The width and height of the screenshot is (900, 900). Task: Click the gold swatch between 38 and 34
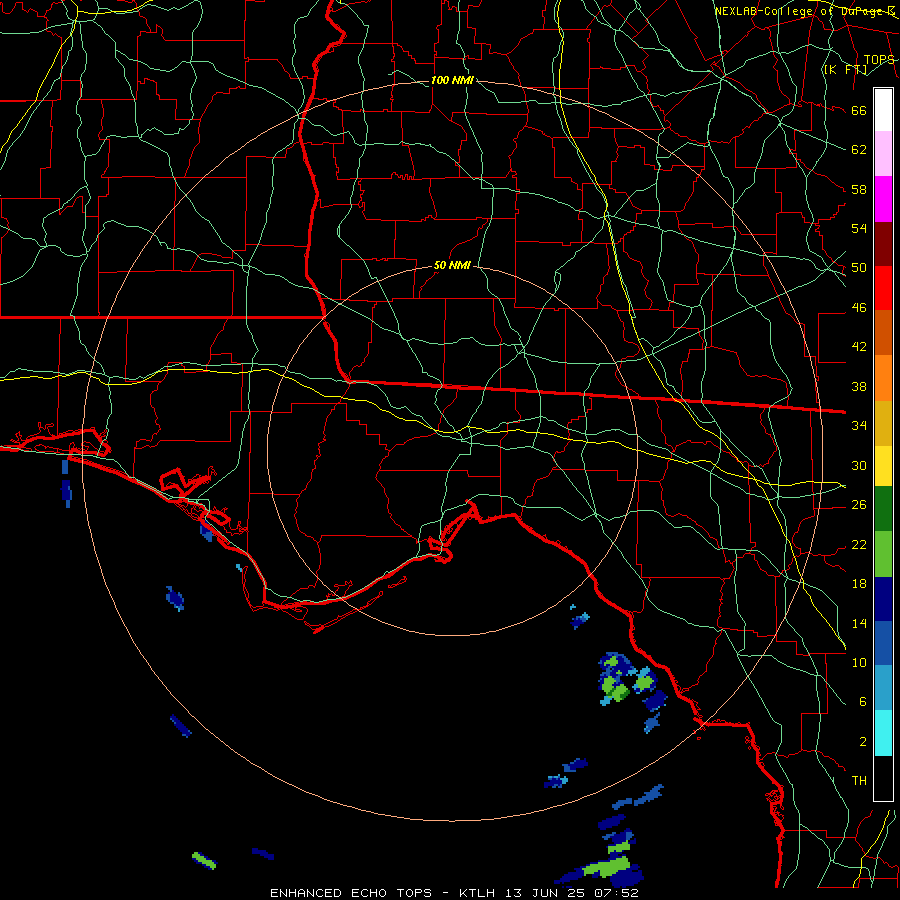tap(883, 422)
